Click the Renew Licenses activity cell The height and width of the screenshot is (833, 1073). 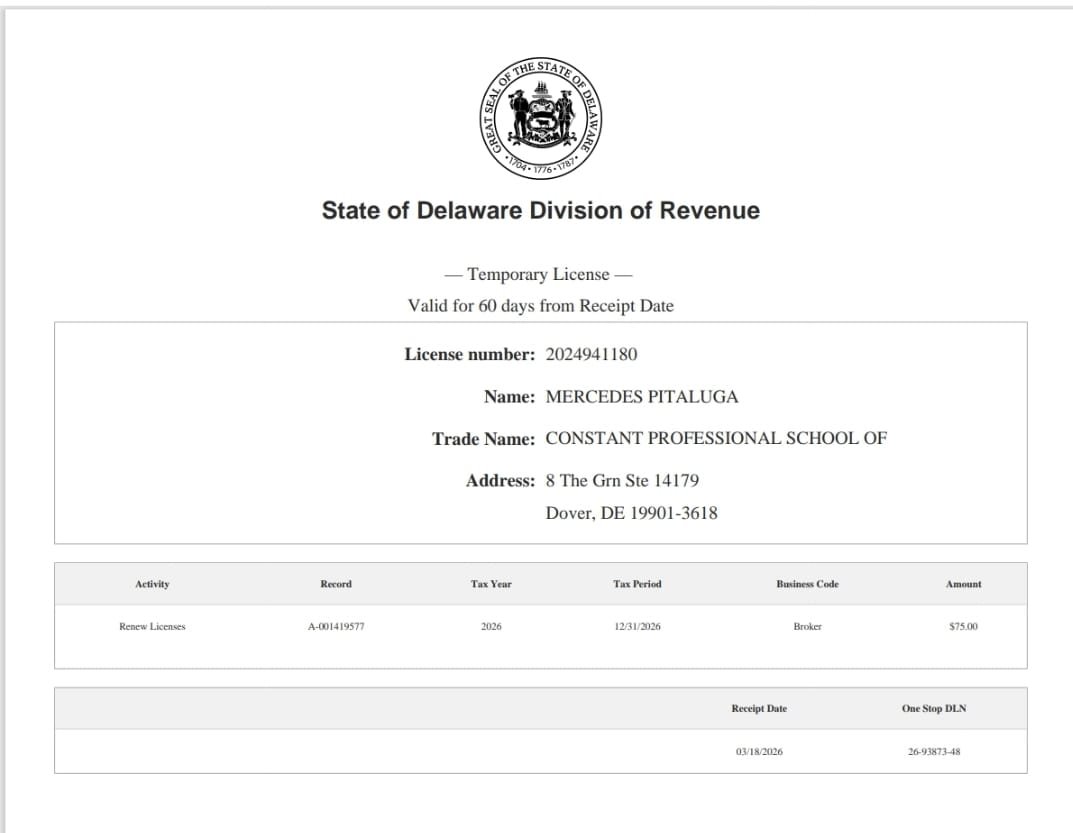(x=152, y=627)
